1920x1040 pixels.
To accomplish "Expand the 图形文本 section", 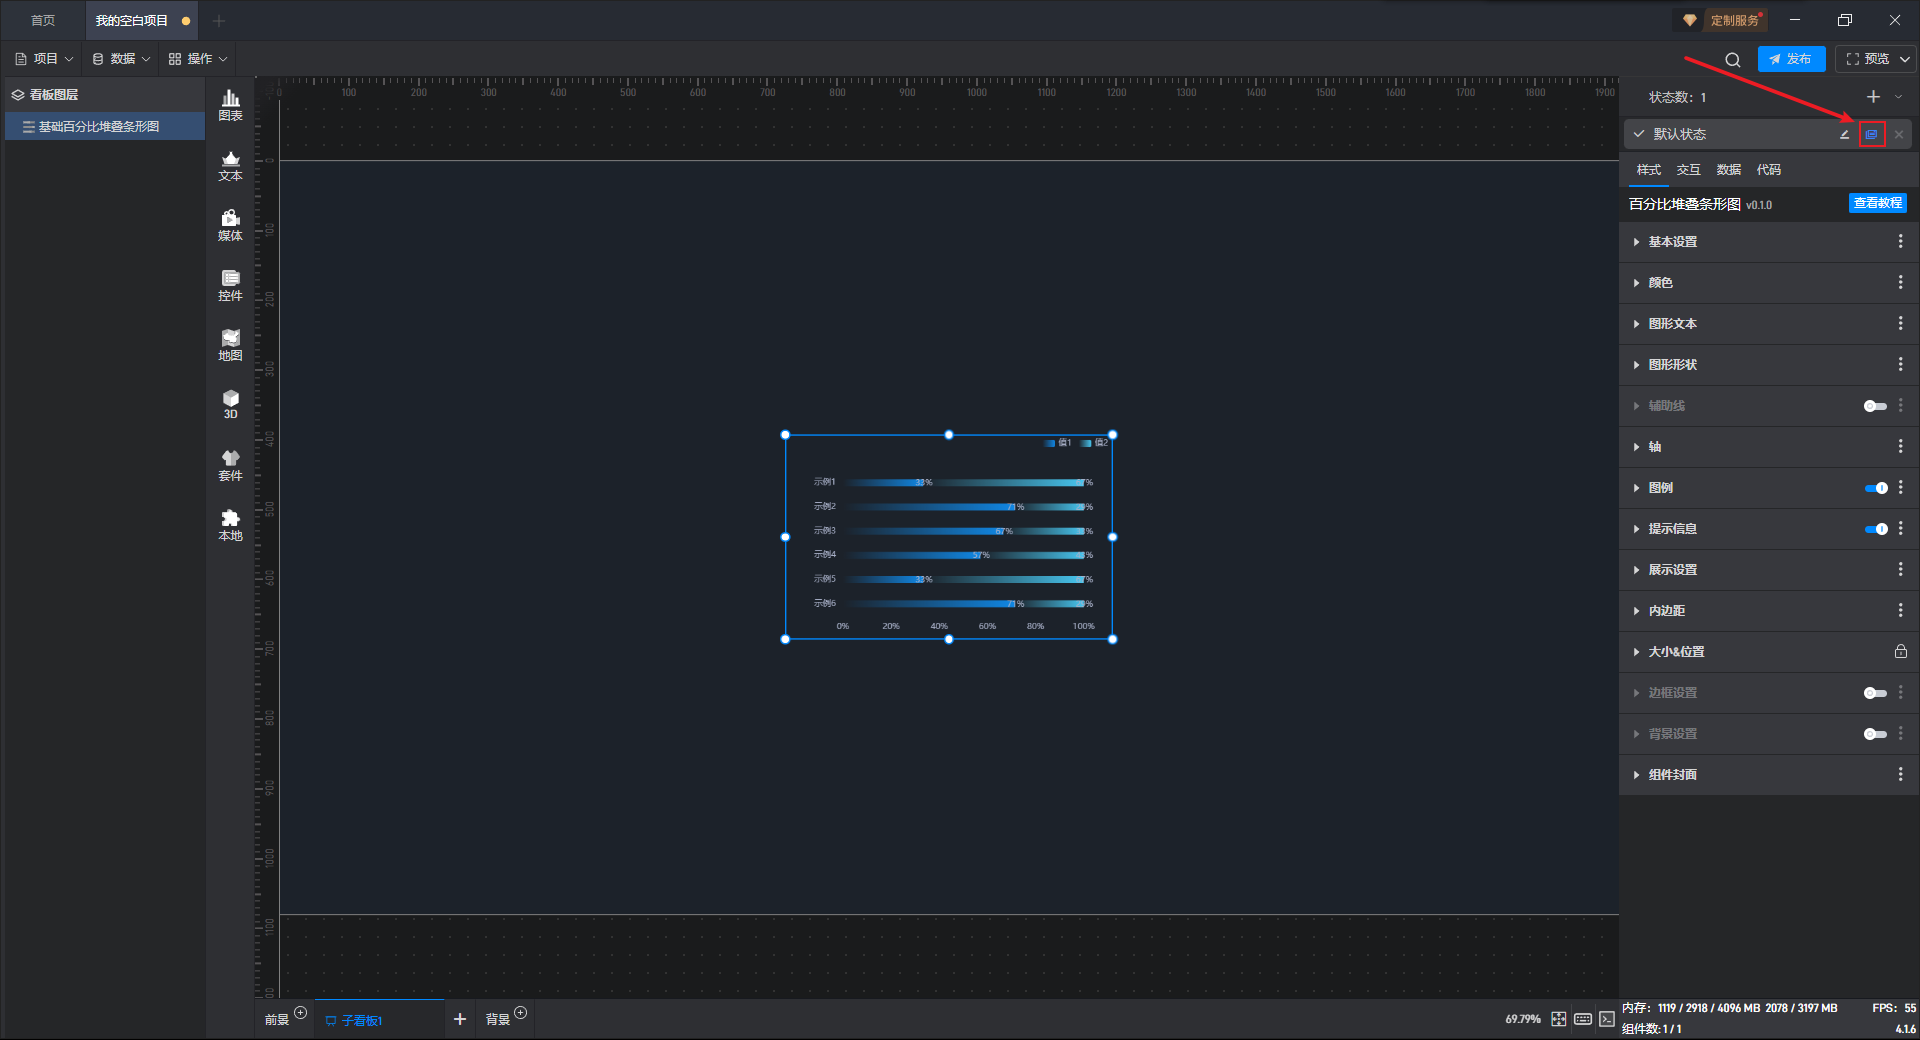I will [x=1636, y=324].
